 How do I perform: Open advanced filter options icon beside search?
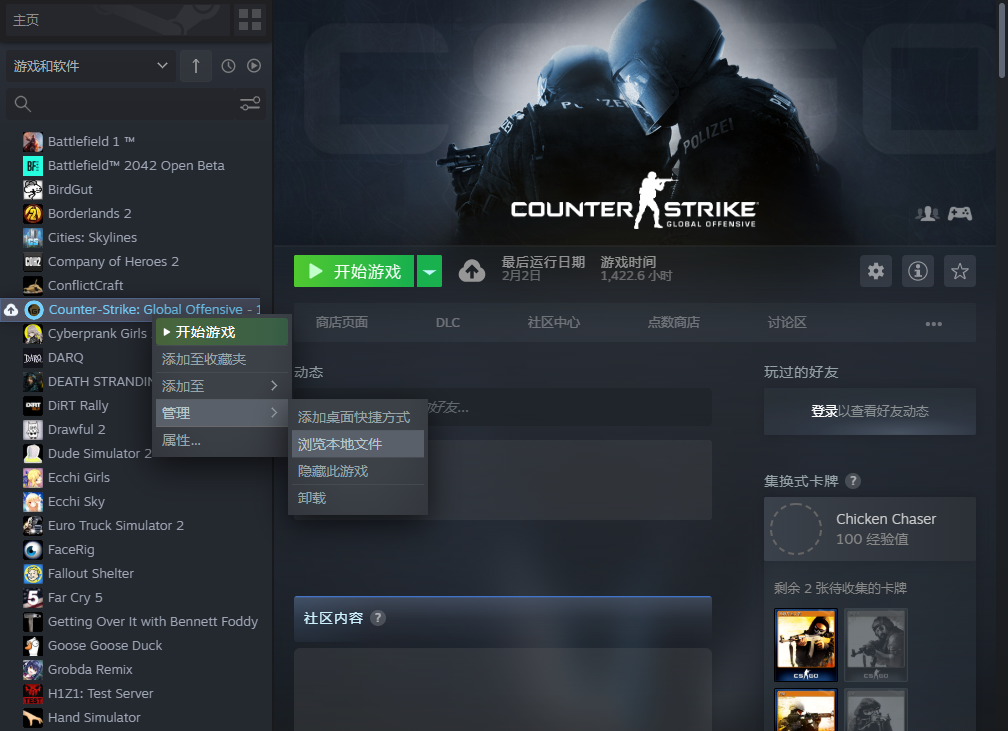pyautogui.click(x=250, y=104)
